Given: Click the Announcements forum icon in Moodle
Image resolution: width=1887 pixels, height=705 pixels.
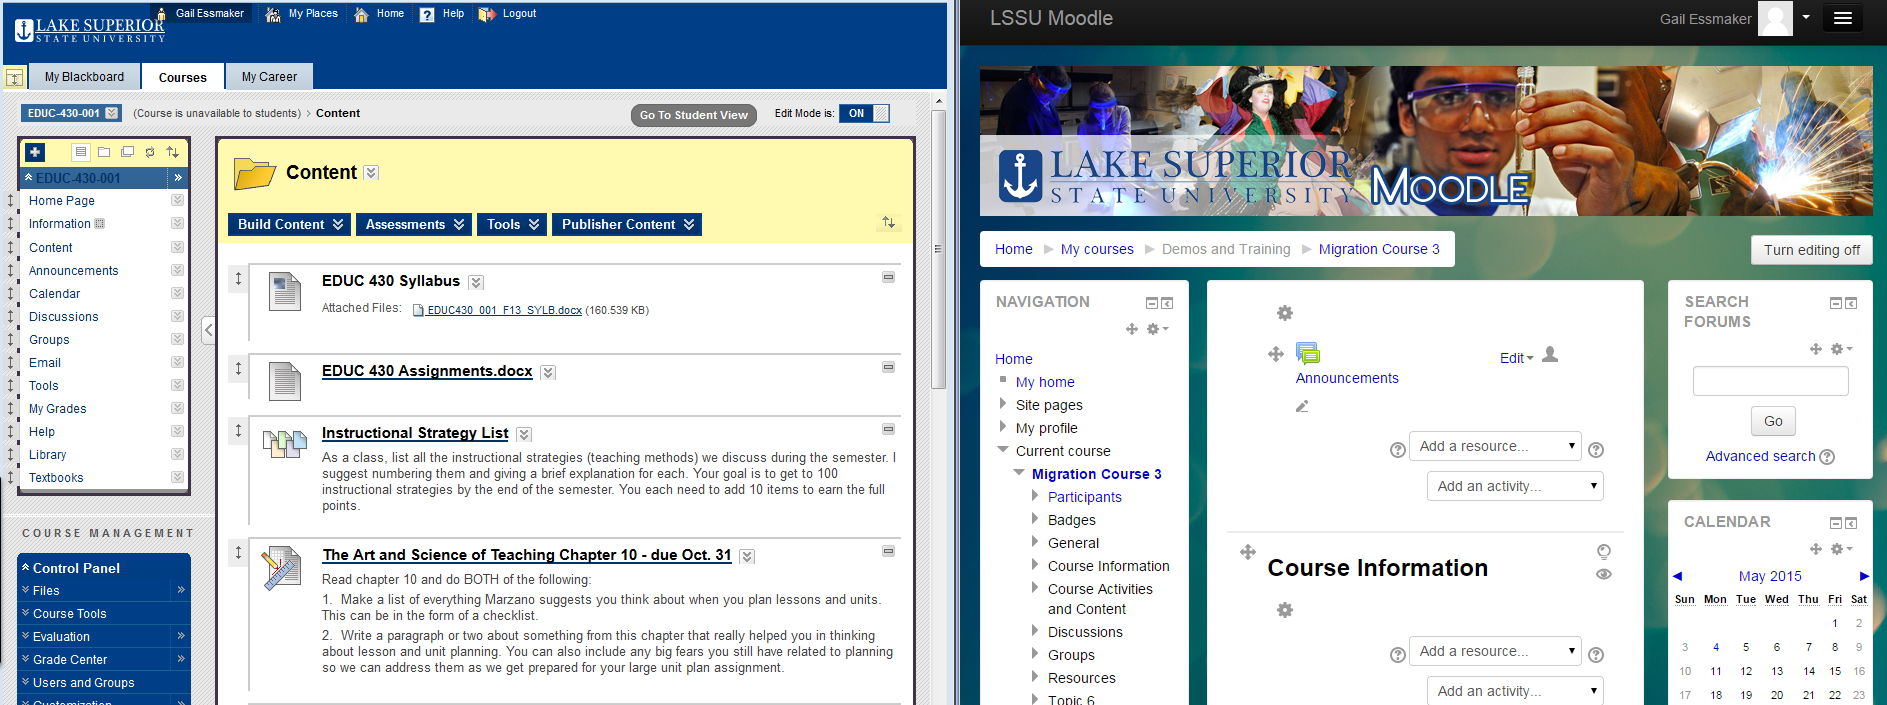Looking at the screenshot, I should coord(1308,353).
